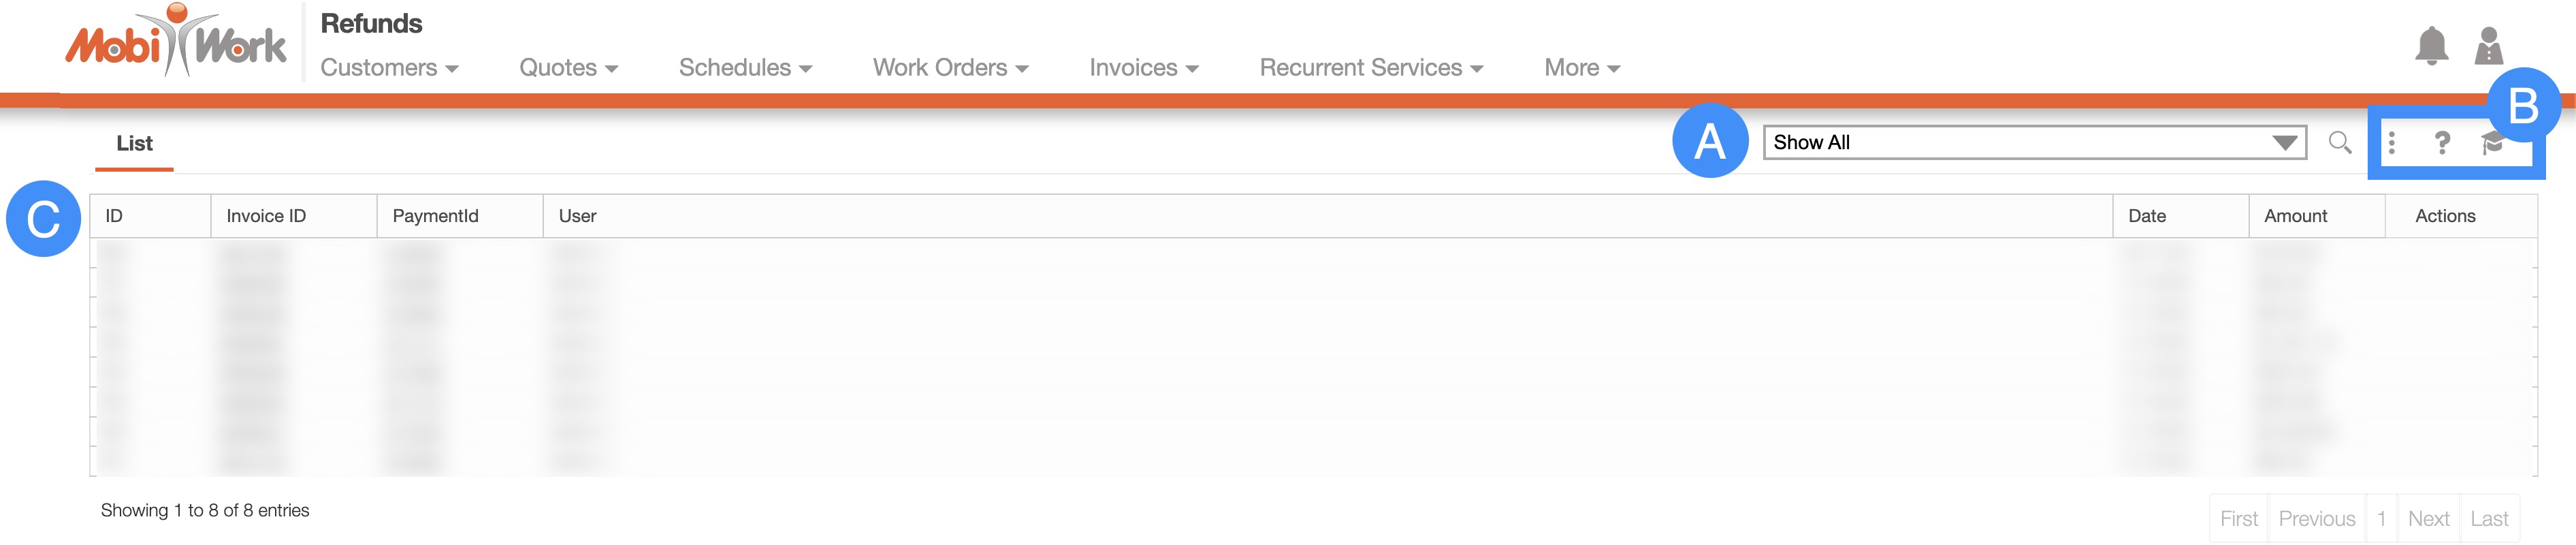Click the question mark help icon
Screen dimensions: 2576x545
click(2442, 143)
